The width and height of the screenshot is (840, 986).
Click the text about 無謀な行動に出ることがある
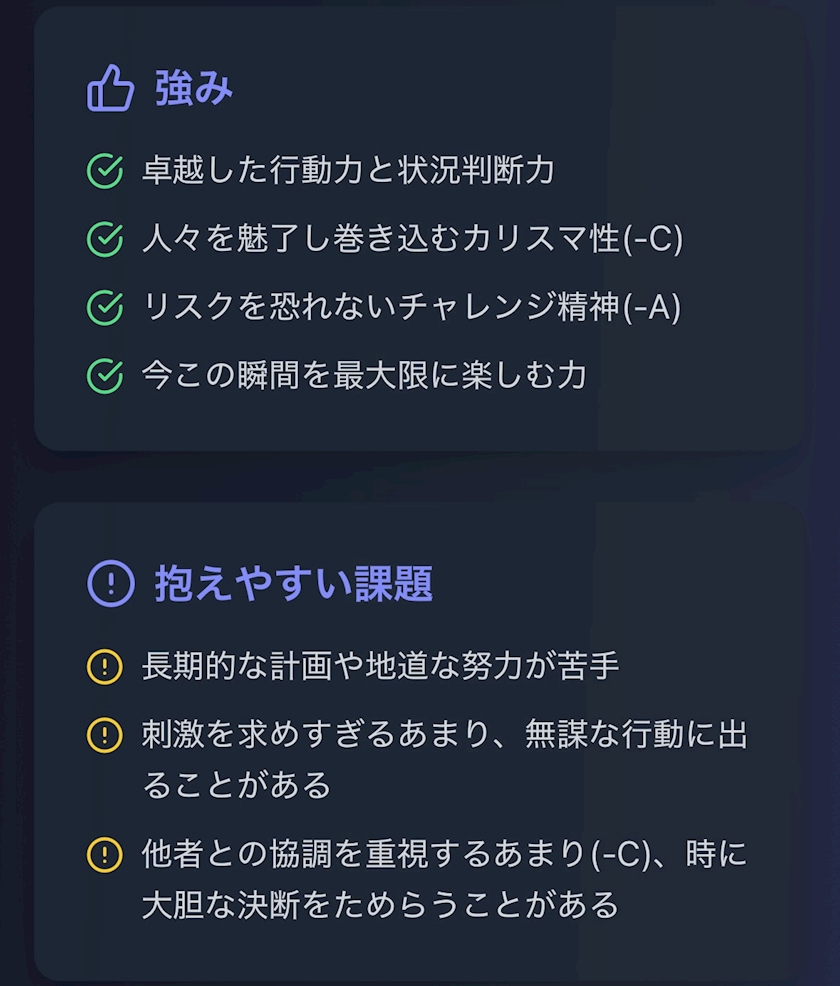(x=444, y=760)
